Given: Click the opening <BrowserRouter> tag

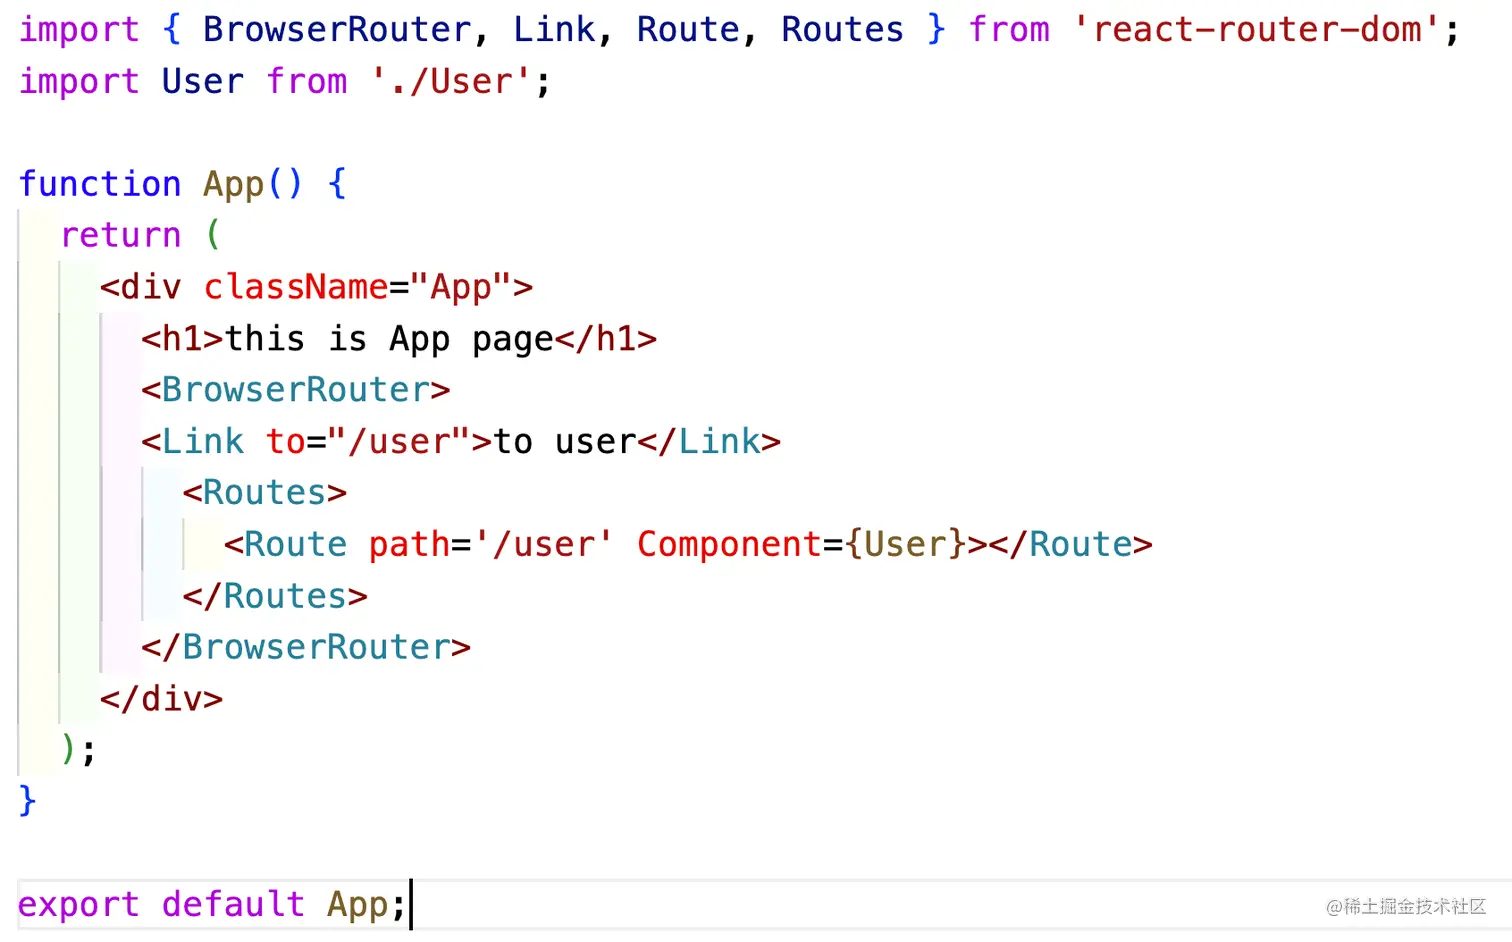Looking at the screenshot, I should [x=296, y=390].
